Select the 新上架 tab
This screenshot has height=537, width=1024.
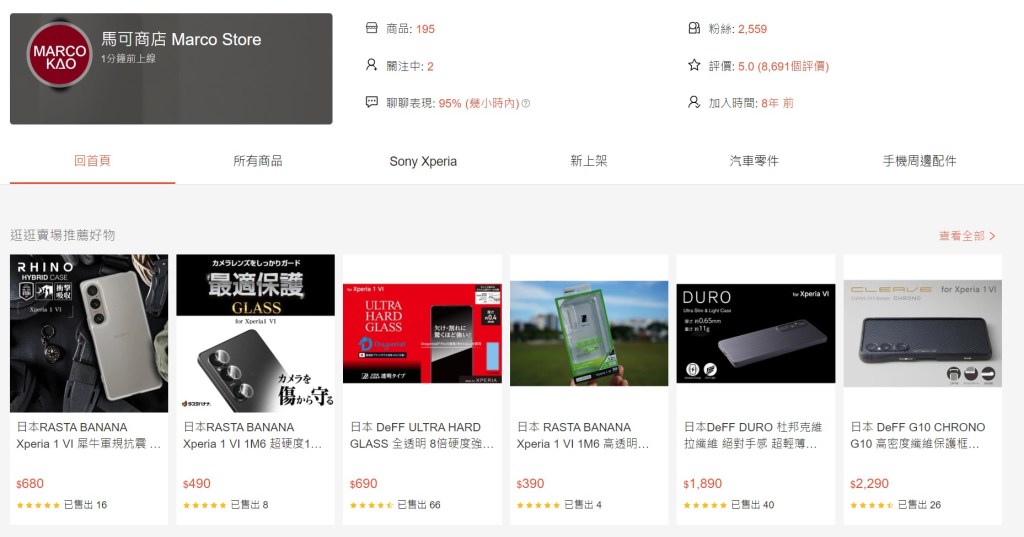[589, 161]
